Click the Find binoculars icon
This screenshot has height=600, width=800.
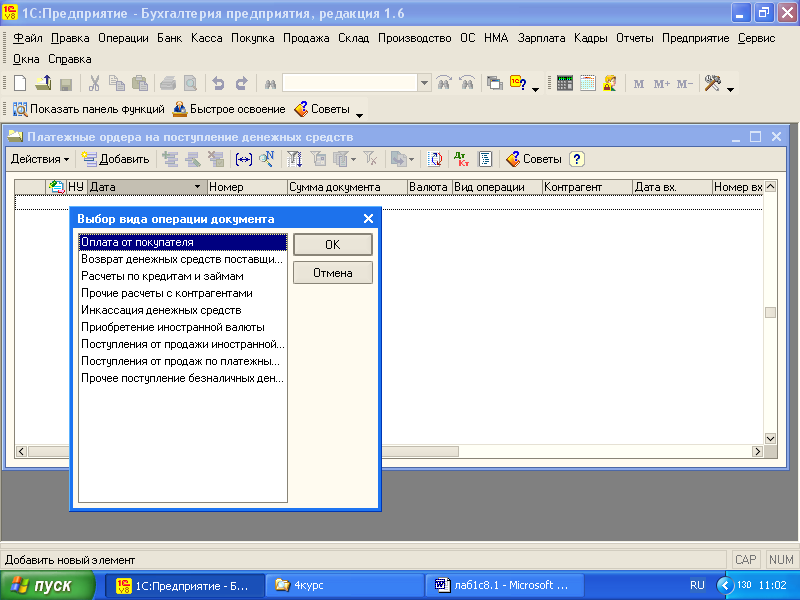[x=270, y=84]
